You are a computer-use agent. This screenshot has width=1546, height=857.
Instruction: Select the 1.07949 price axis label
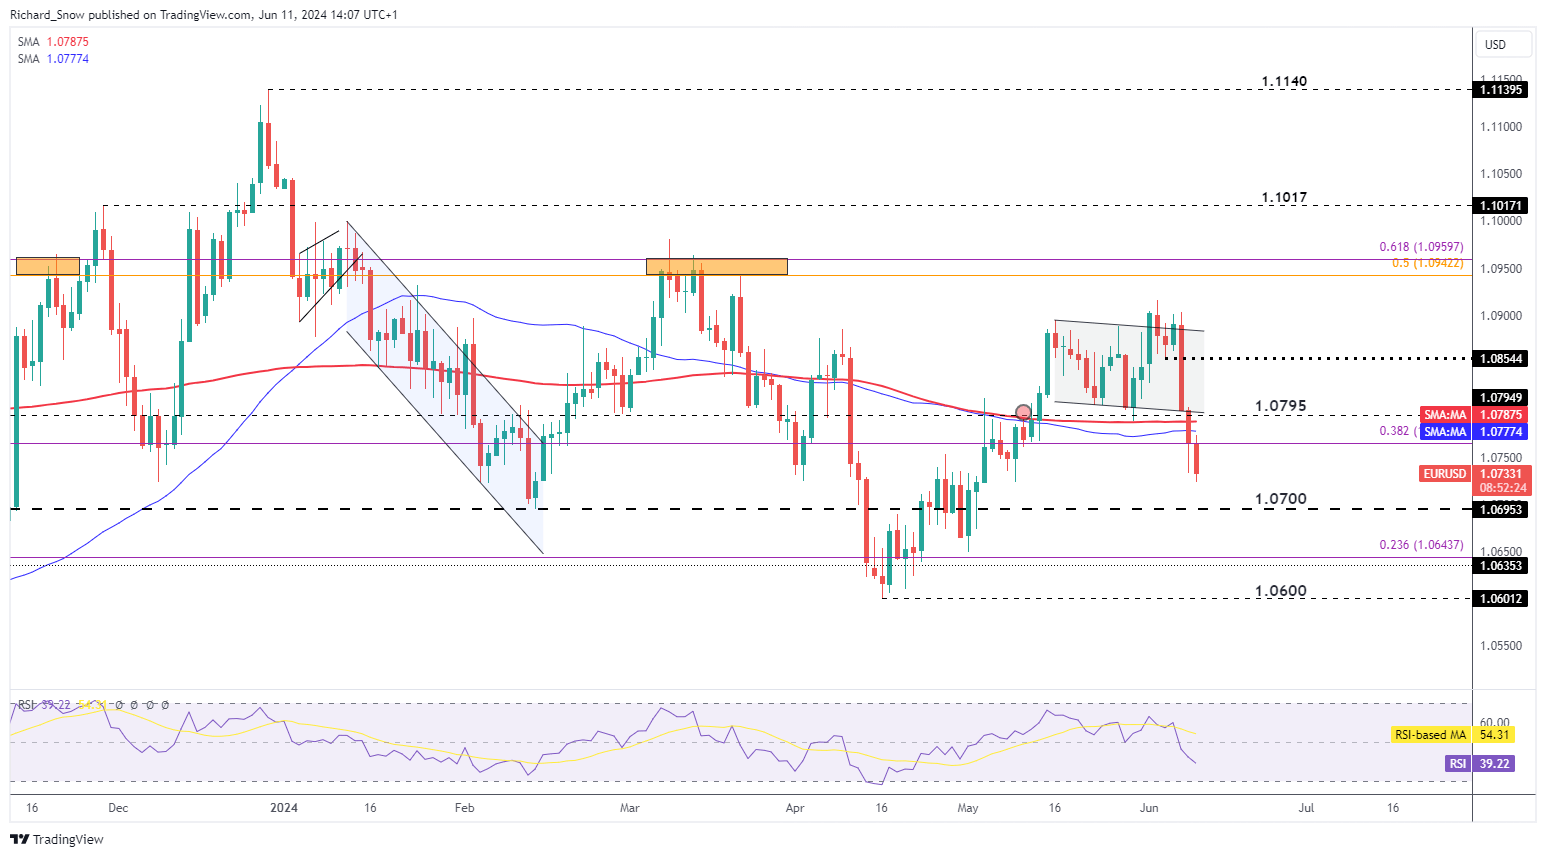point(1501,398)
